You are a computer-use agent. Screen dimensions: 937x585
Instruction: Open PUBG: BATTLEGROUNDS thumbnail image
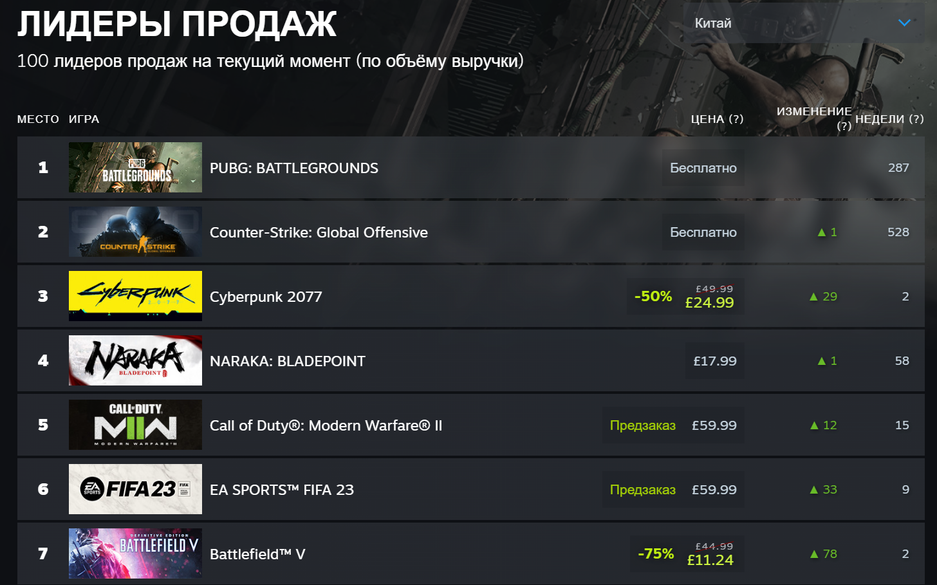pyautogui.click(x=135, y=167)
